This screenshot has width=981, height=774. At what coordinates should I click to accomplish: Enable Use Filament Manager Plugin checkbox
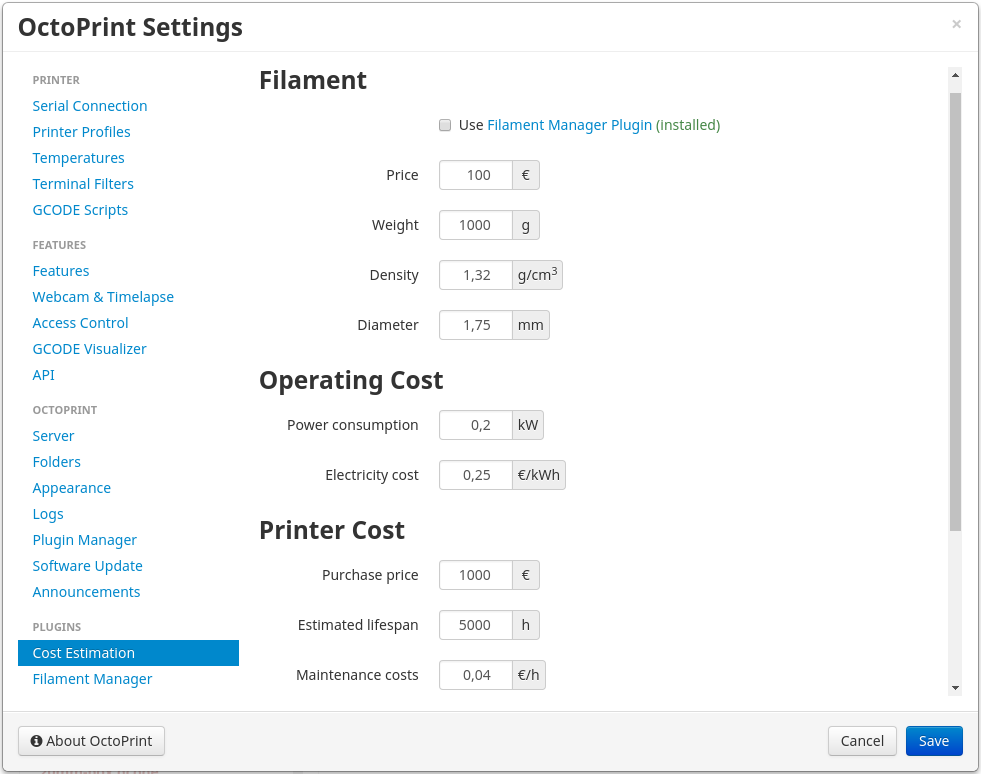pos(445,125)
